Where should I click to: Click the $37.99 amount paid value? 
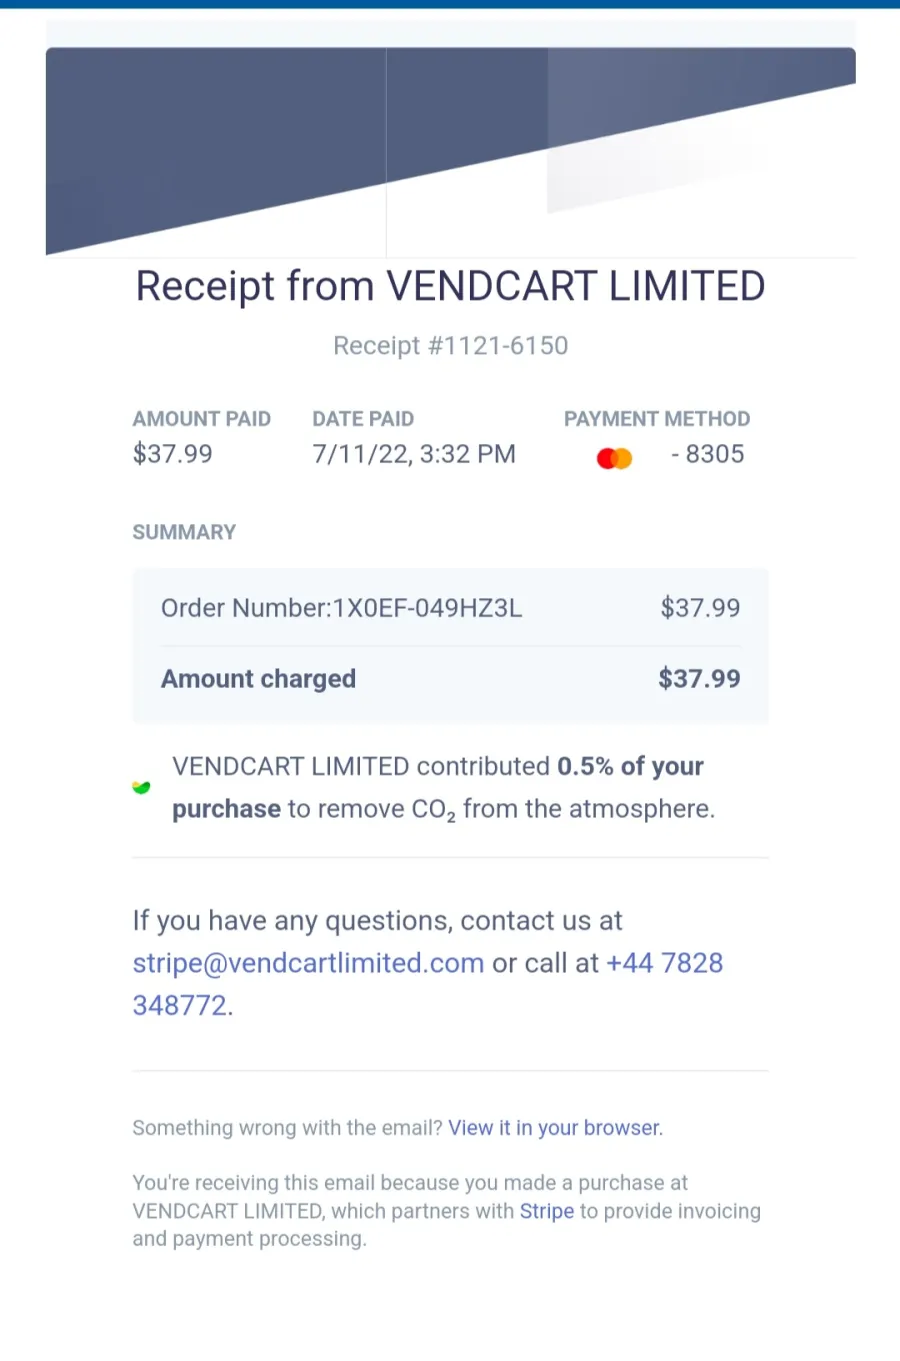coord(172,454)
